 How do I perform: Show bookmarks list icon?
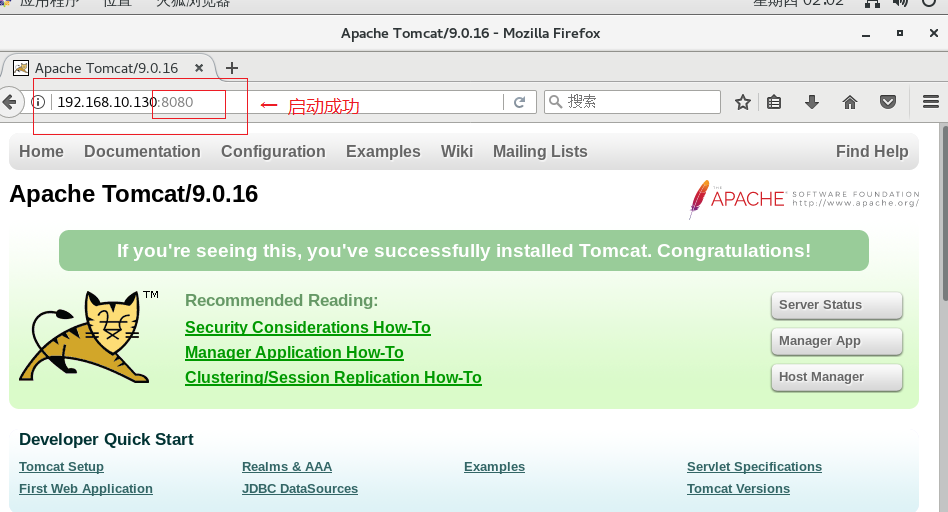(774, 102)
